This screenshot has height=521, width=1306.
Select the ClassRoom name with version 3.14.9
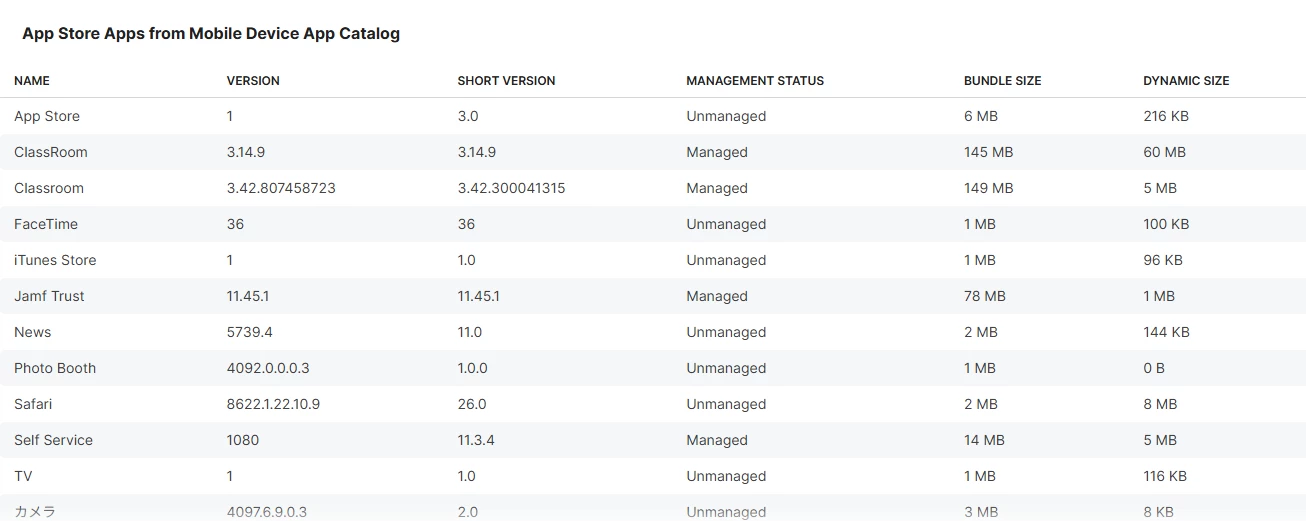coord(51,152)
